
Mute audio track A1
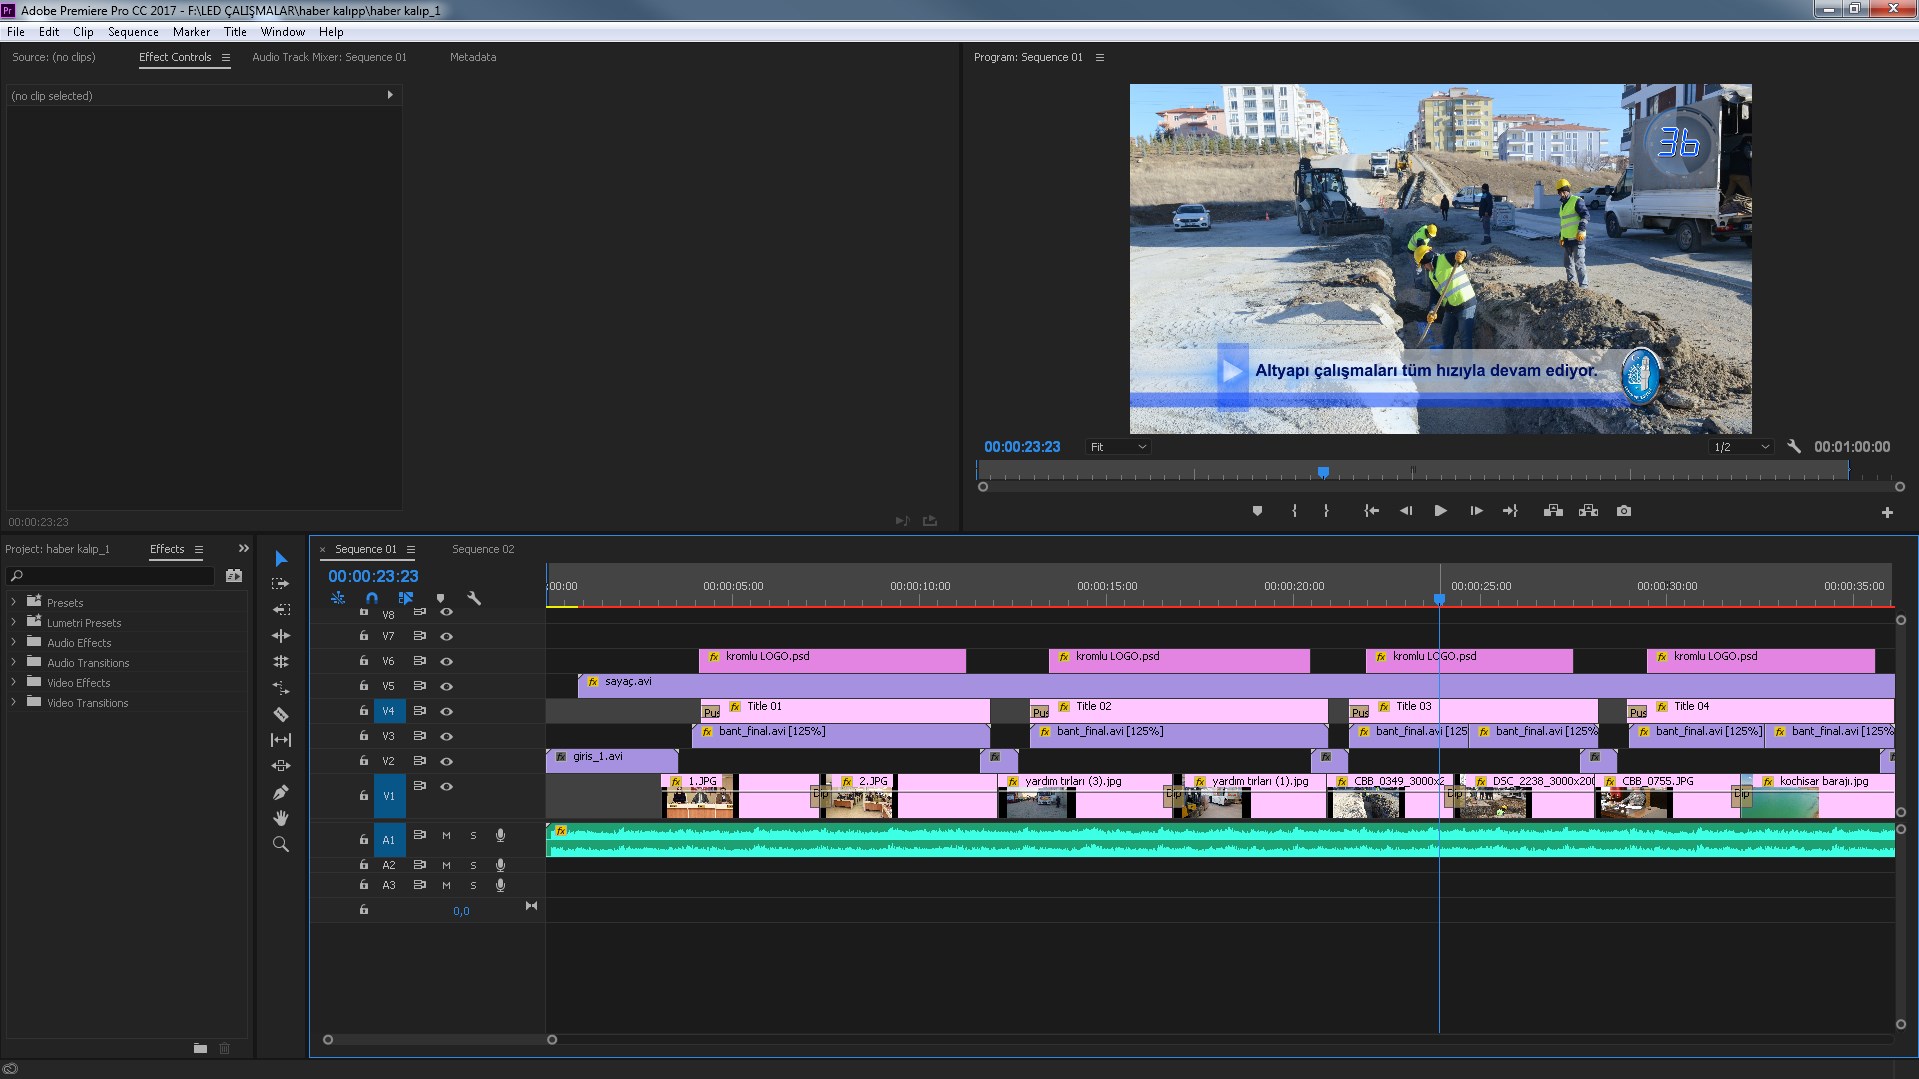(446, 836)
